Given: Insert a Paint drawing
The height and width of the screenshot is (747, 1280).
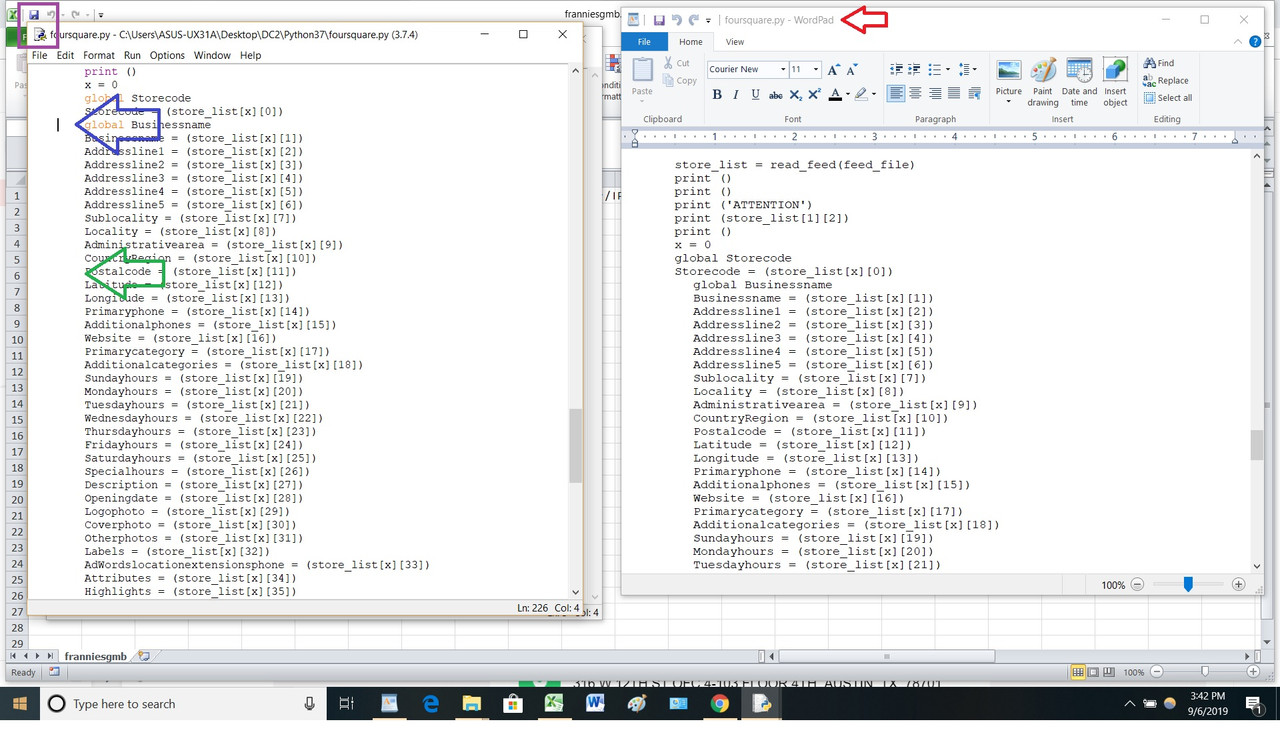Looking at the screenshot, I should tap(1043, 82).
